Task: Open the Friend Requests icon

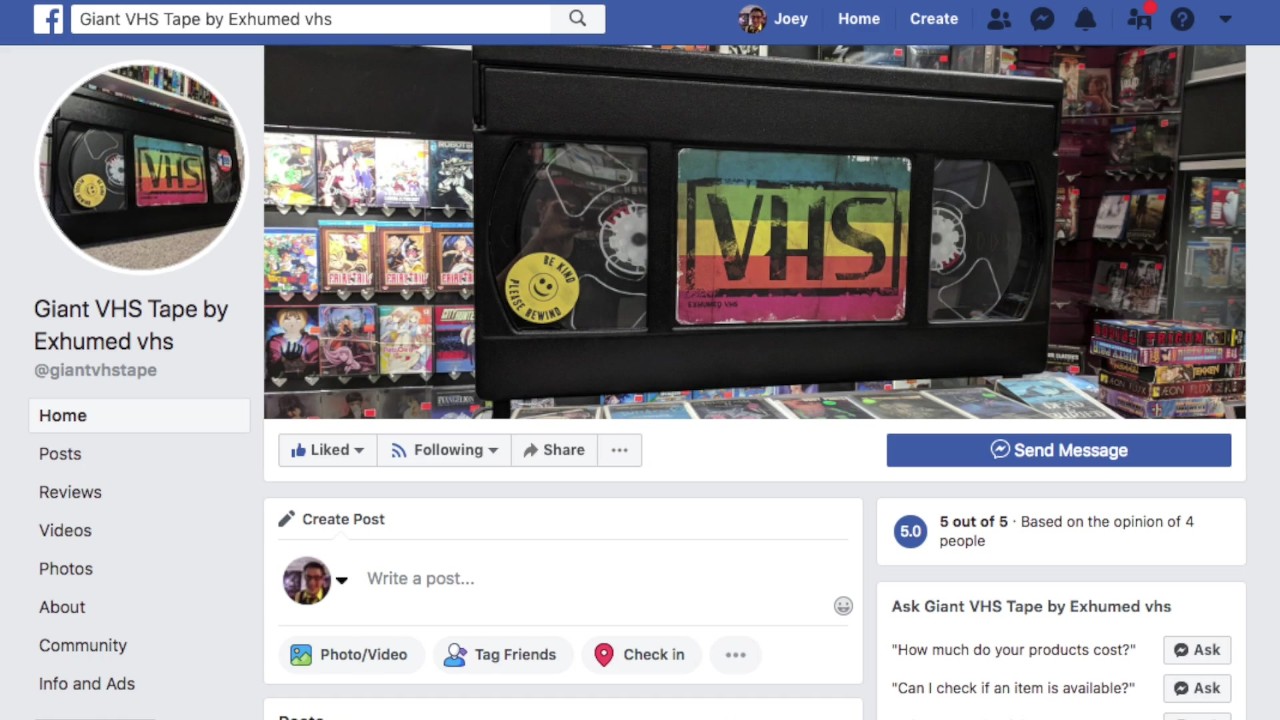Action: (998, 19)
